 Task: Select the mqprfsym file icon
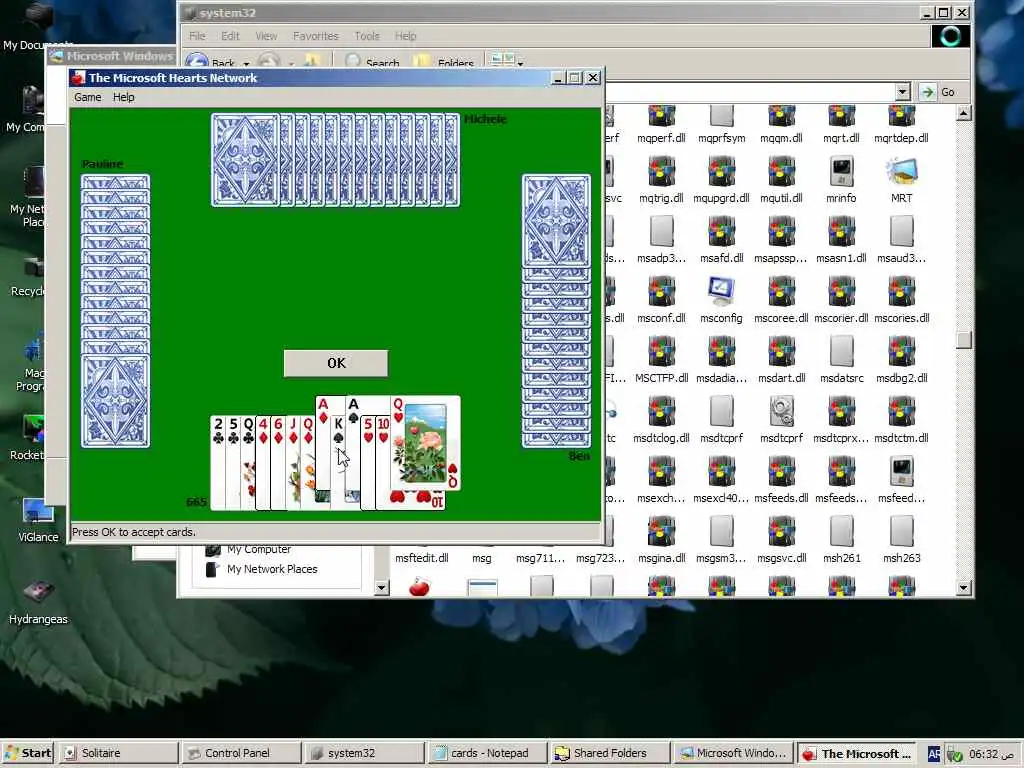coord(721,118)
